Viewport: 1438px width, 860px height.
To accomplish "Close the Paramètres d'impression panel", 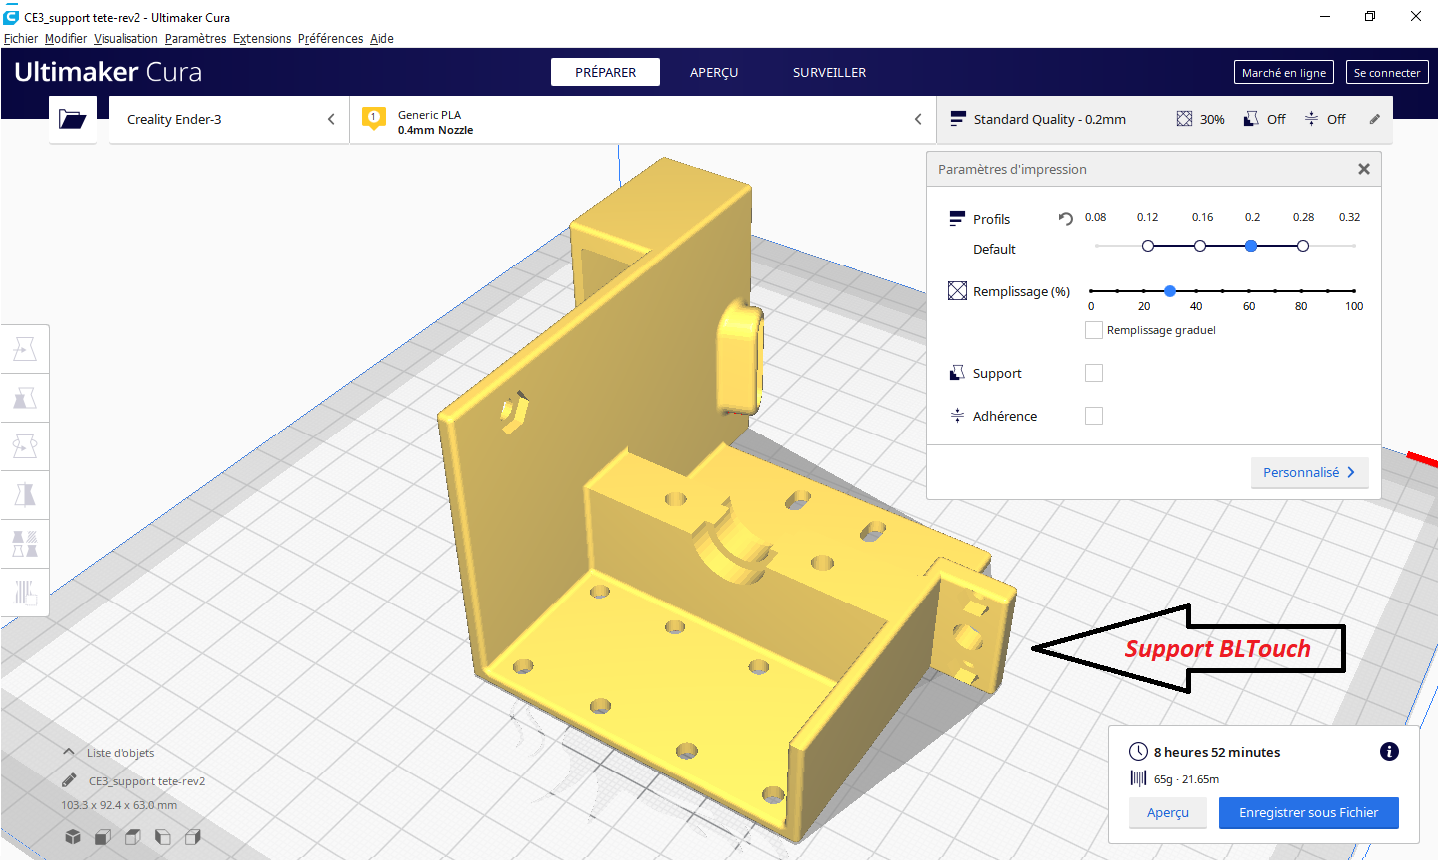I will (1364, 169).
